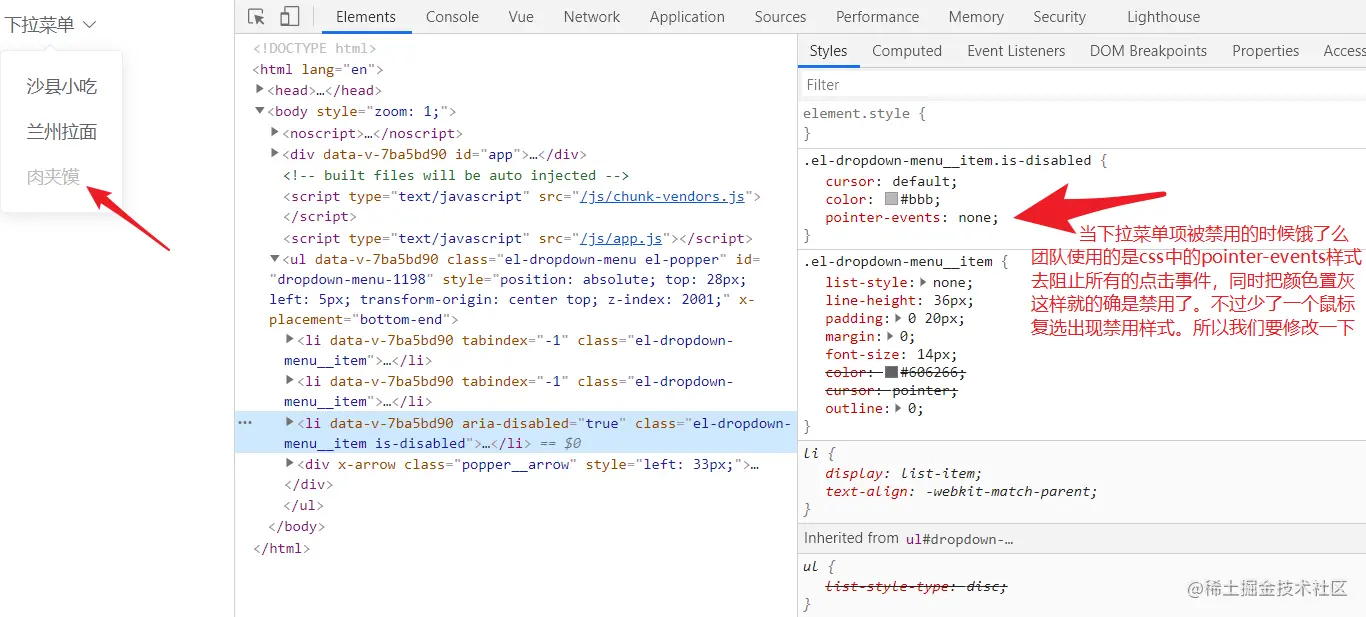Click the .el-dropdown-menu__item.is-disabled selector

949,160
